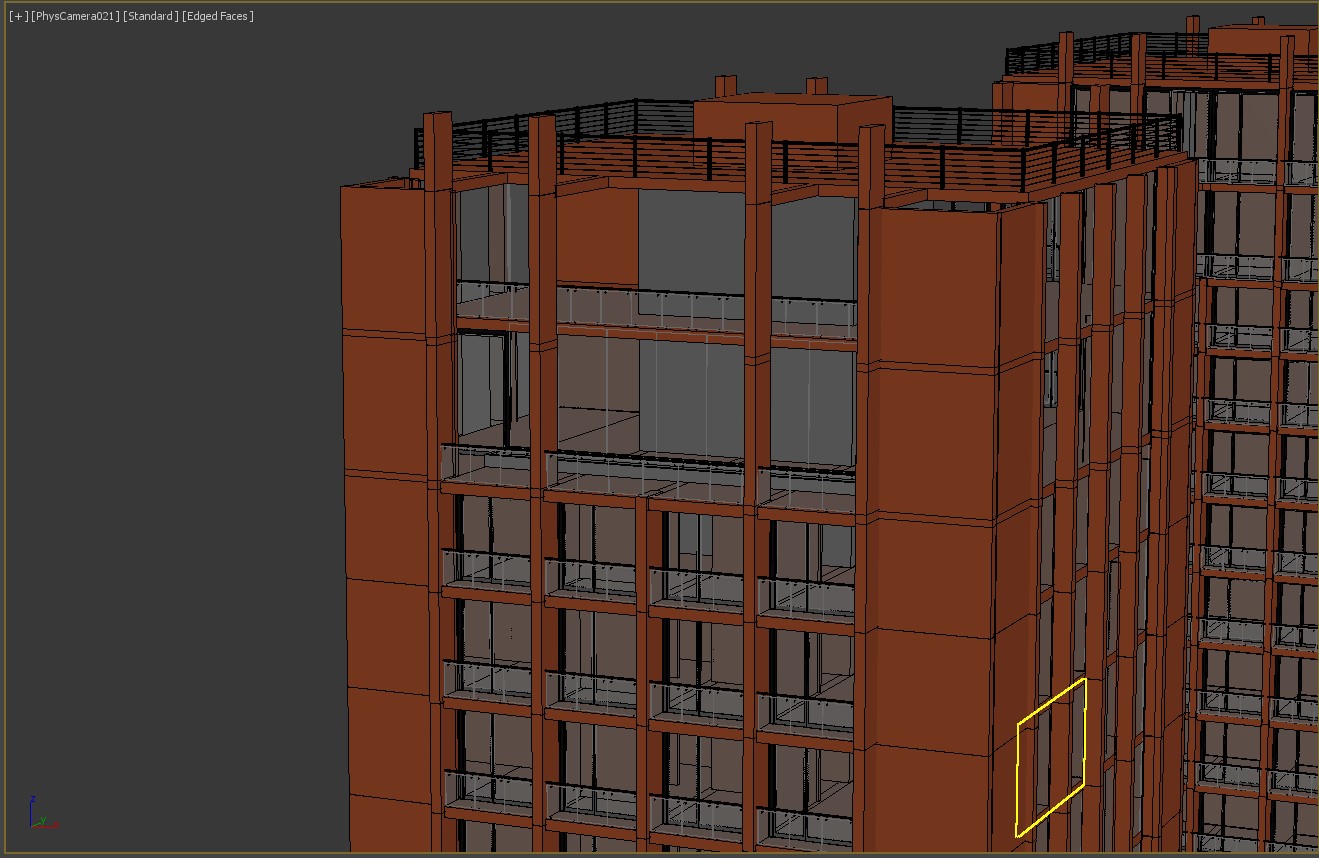Select the leftmost column protruding above the roof
This screenshot has width=1319, height=858.
437,150
